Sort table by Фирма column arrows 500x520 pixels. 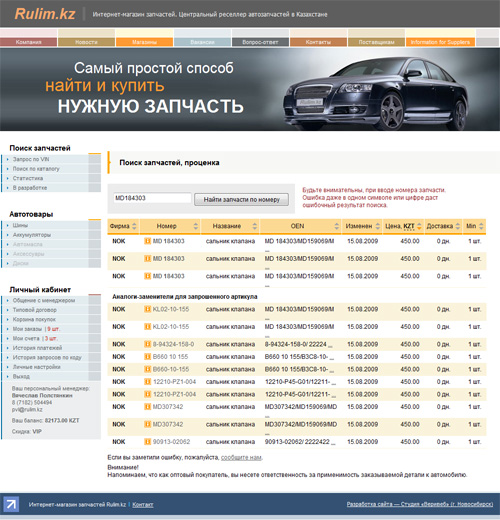click(134, 226)
